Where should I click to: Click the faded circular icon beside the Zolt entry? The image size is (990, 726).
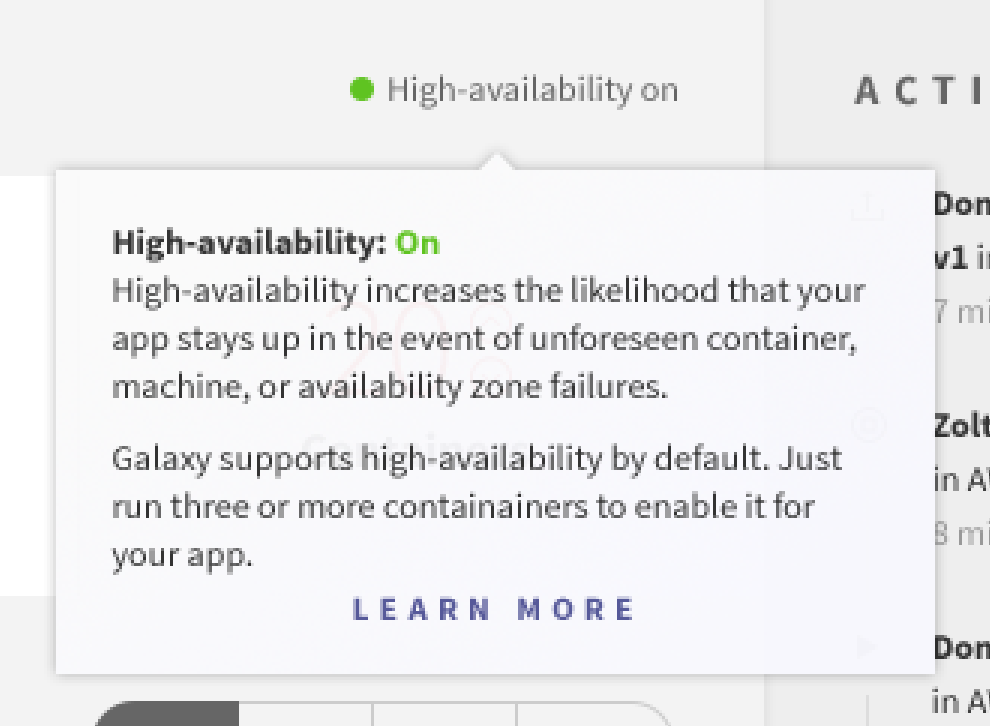[869, 424]
